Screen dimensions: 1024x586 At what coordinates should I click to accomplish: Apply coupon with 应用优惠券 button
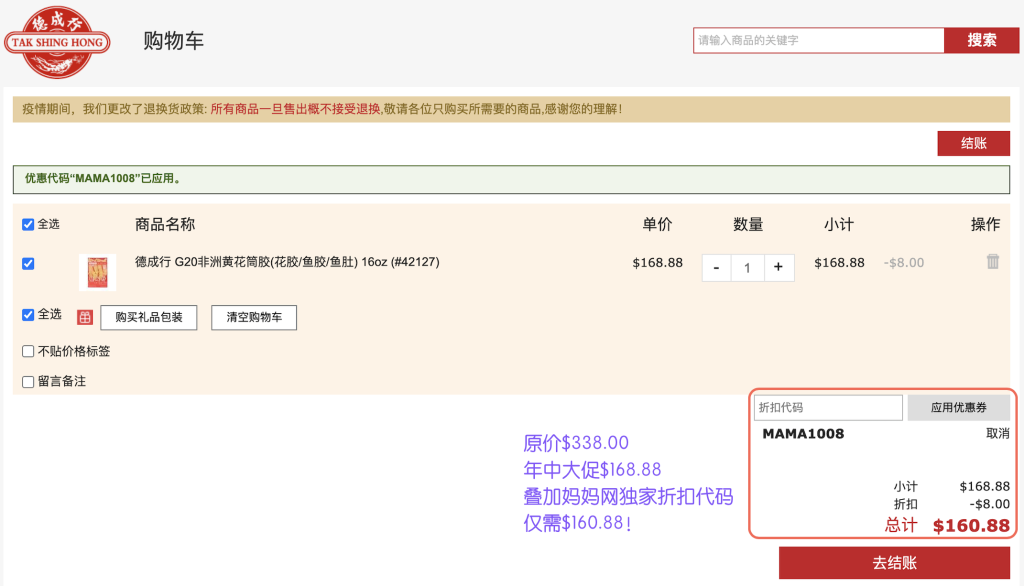click(959, 408)
